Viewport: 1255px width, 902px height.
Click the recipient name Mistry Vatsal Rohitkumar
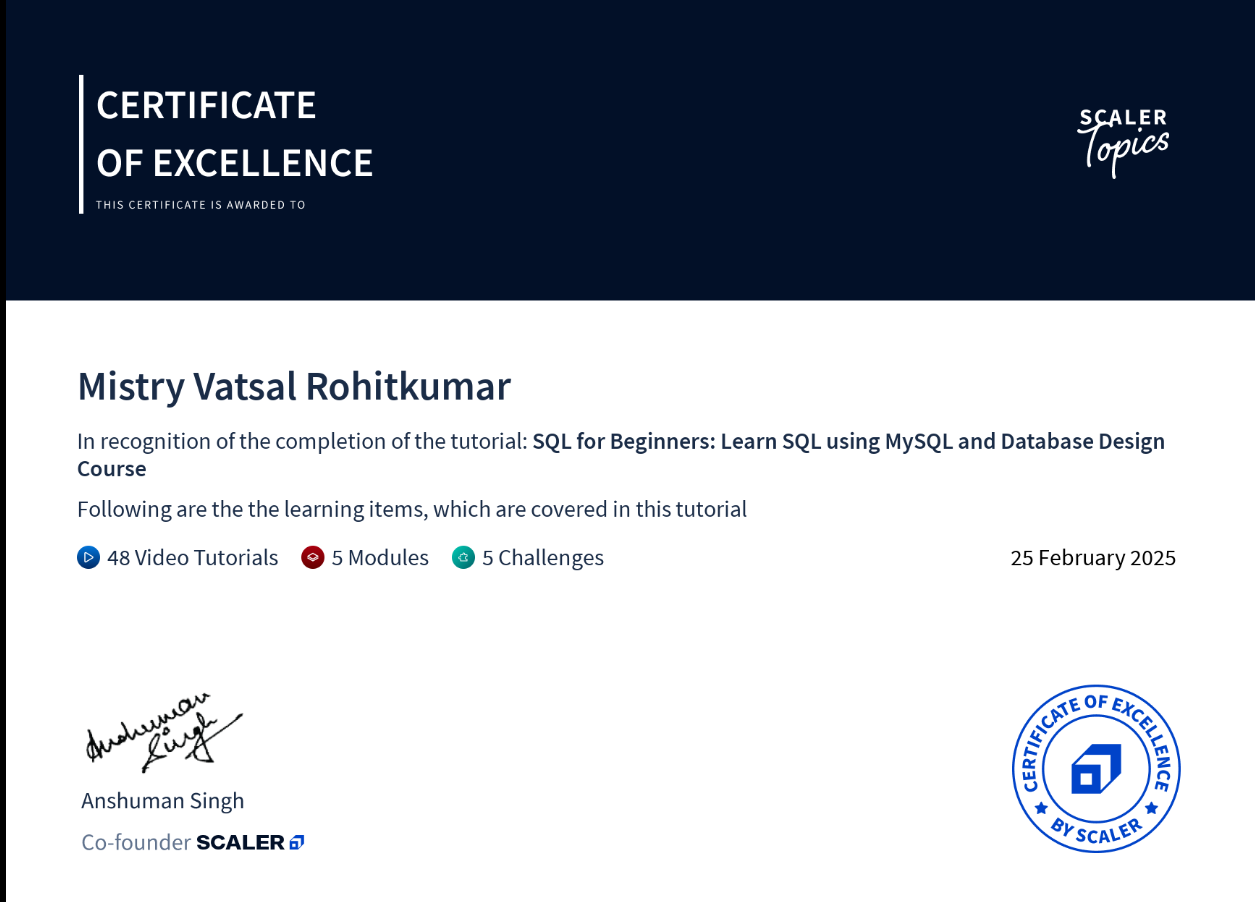coord(294,387)
